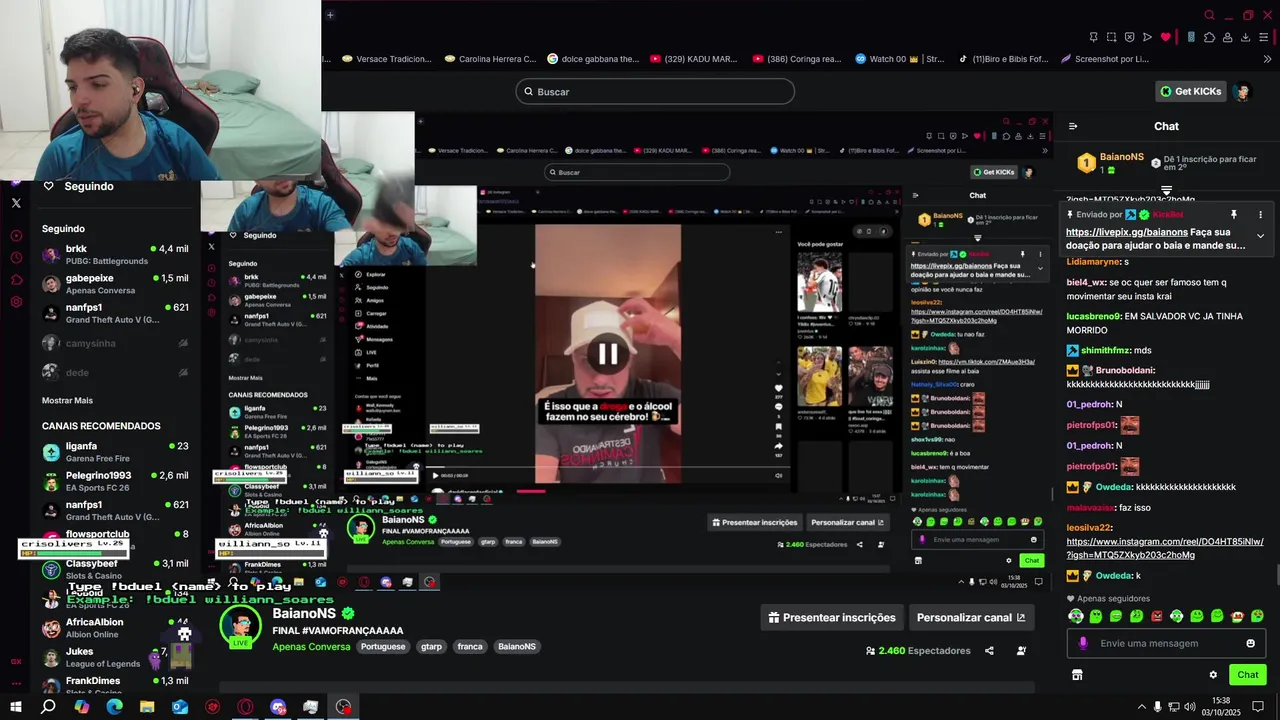Image resolution: width=1280 pixels, height=720 pixels.
Task: Open the Kick shop icon below chat
Action: pyautogui.click(x=1077, y=675)
